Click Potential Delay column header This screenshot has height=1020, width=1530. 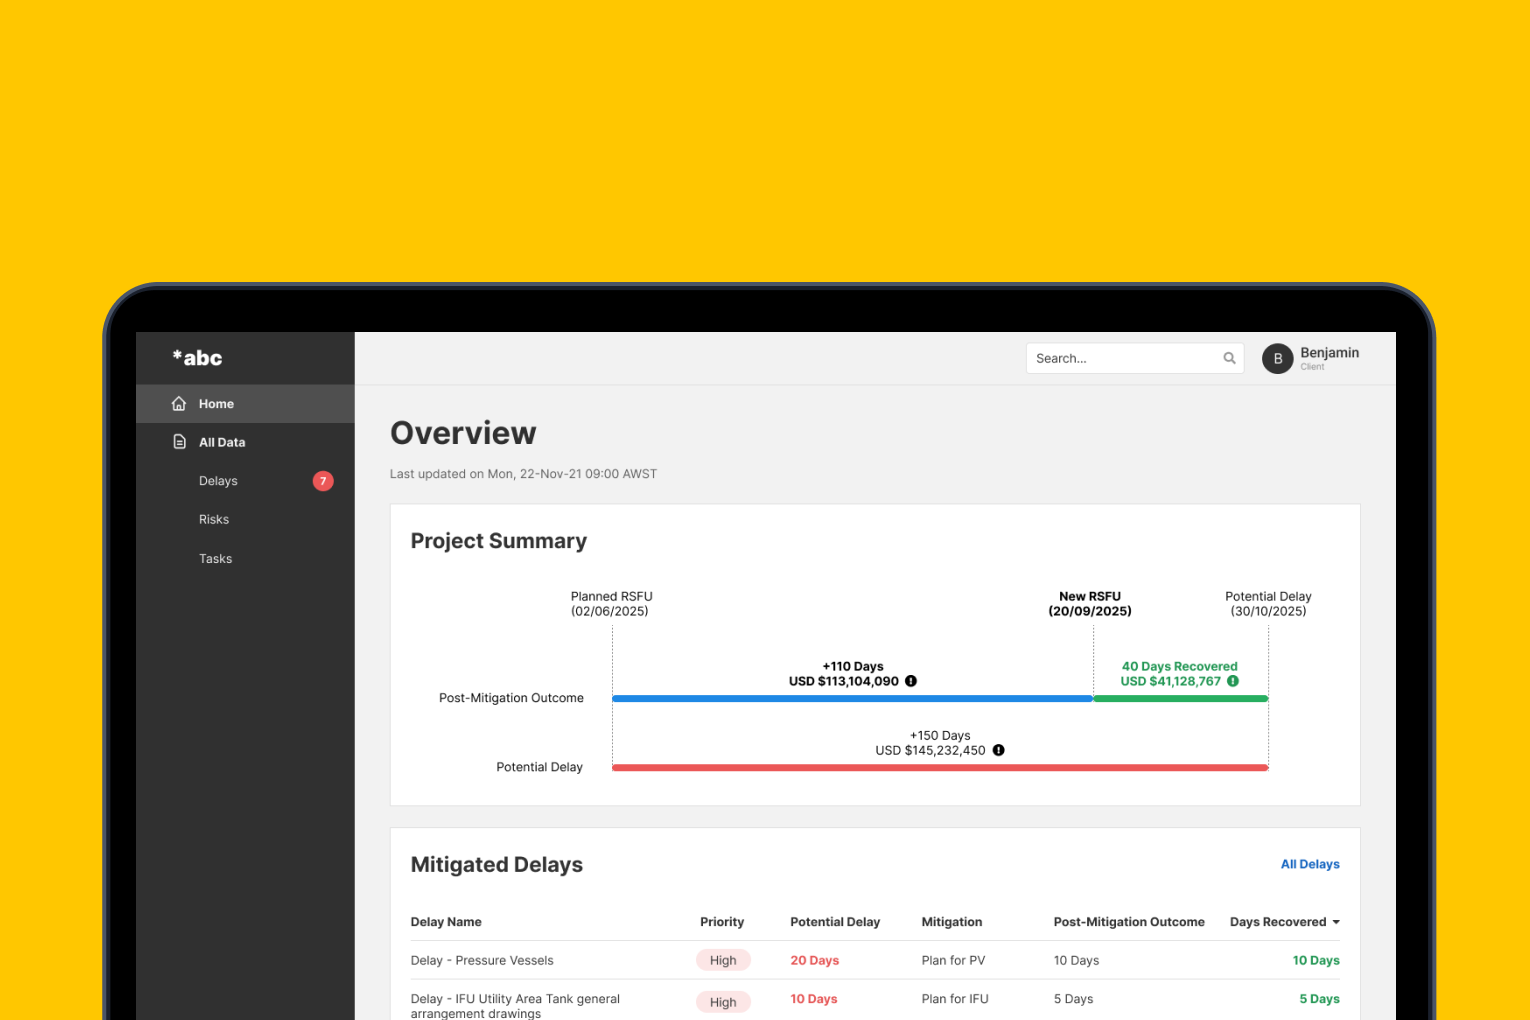835,922
